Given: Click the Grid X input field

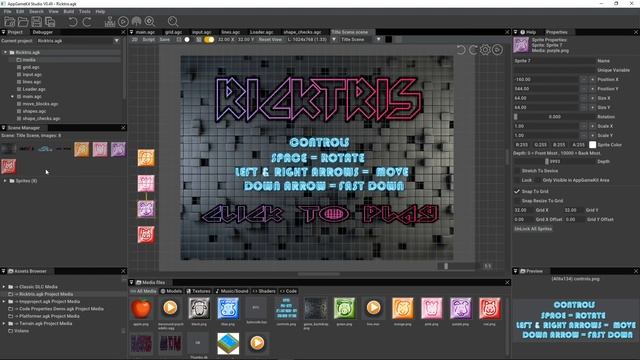Looking at the screenshot, I should 523,210.
